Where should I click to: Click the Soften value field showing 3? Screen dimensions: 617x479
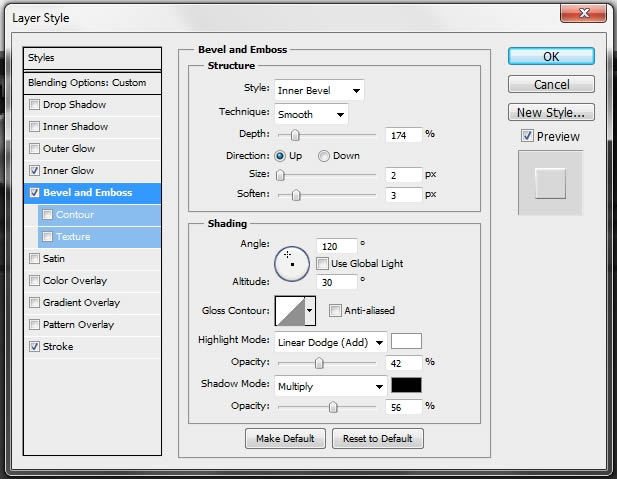404,195
